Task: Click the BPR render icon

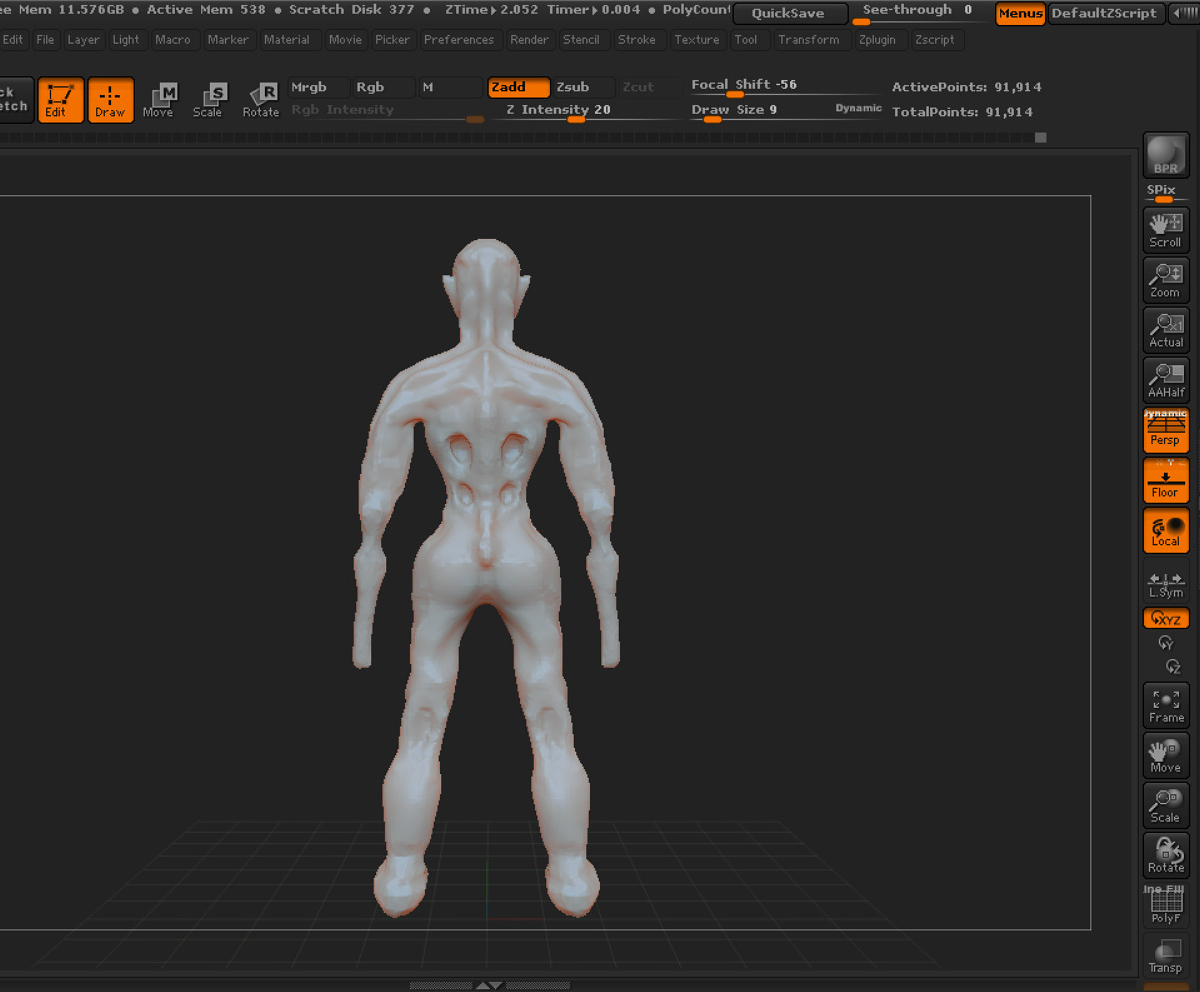Action: [x=1166, y=155]
